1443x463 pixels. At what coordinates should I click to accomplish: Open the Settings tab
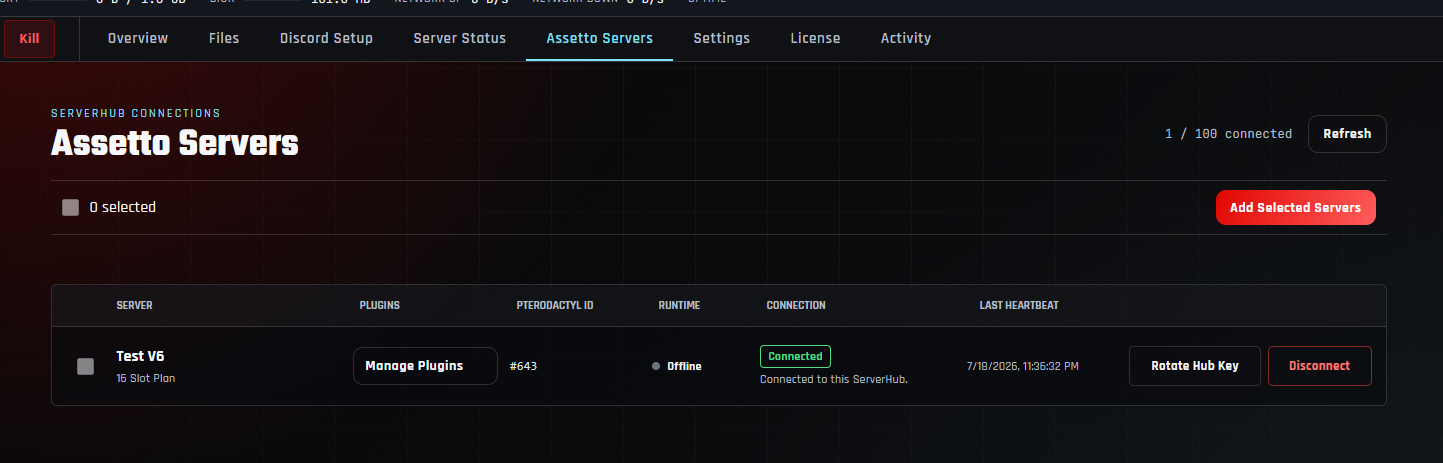pos(721,39)
